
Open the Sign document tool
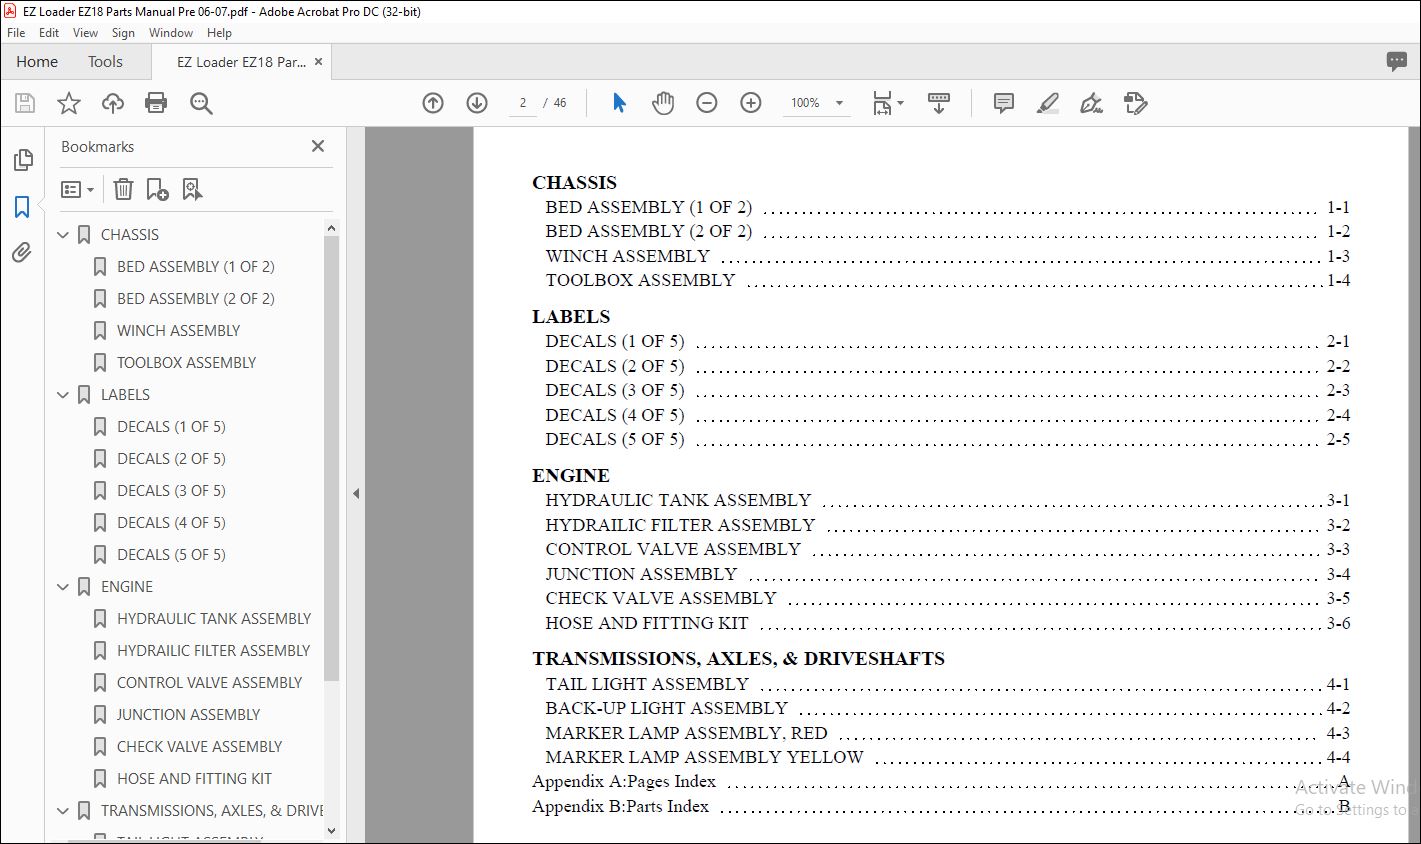(x=1091, y=103)
